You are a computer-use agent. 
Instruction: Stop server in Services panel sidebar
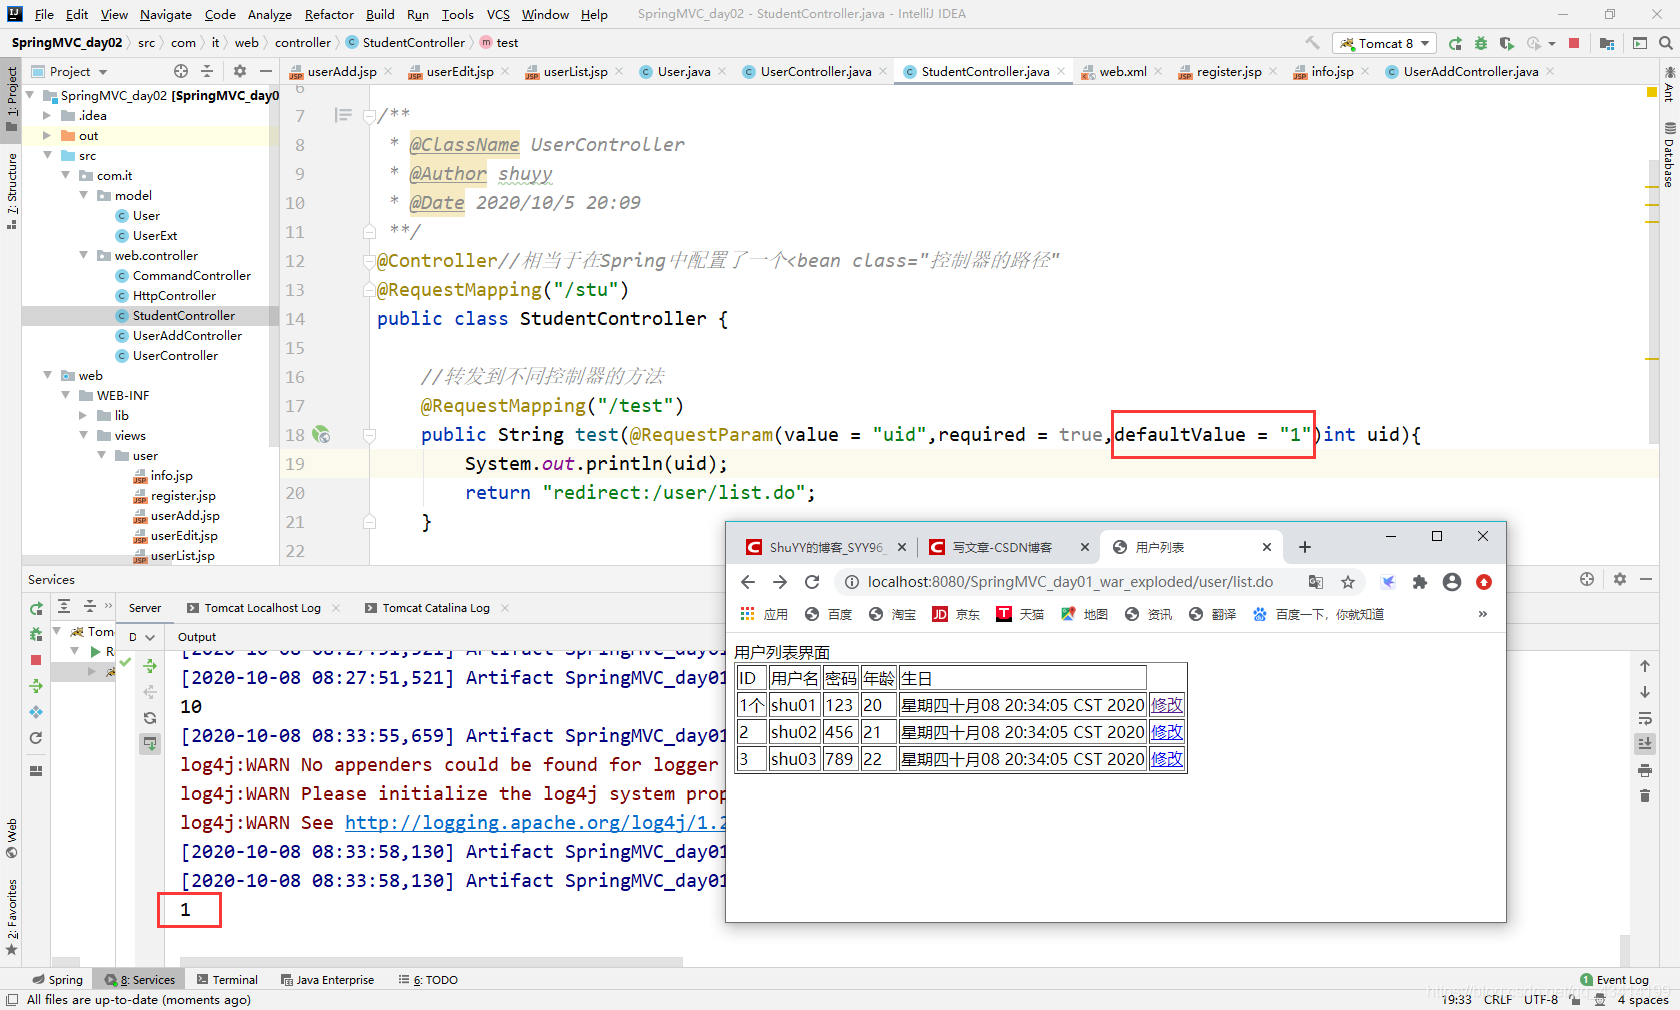tap(36, 660)
